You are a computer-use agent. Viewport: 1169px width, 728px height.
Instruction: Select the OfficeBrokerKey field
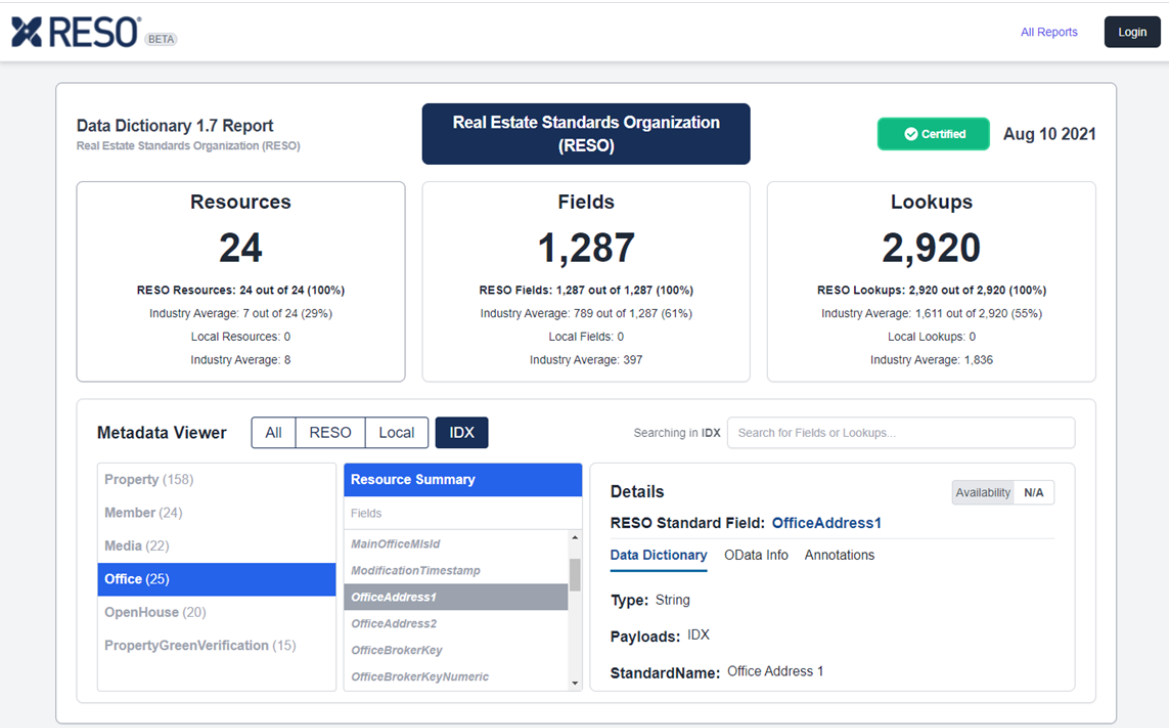point(396,650)
